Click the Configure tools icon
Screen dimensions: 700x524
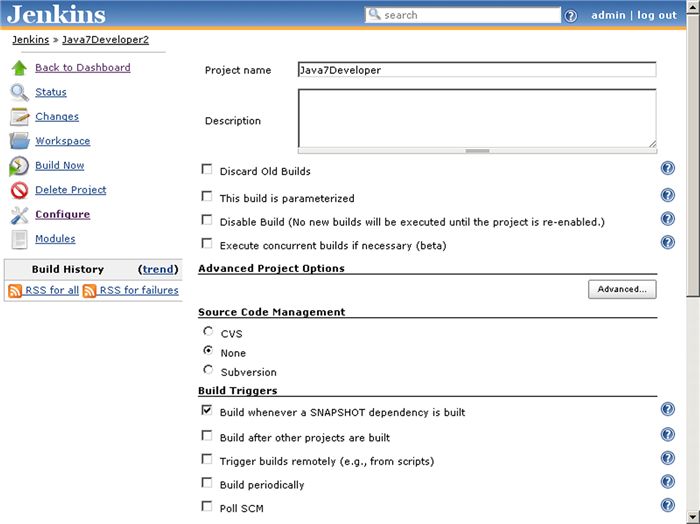(19, 215)
